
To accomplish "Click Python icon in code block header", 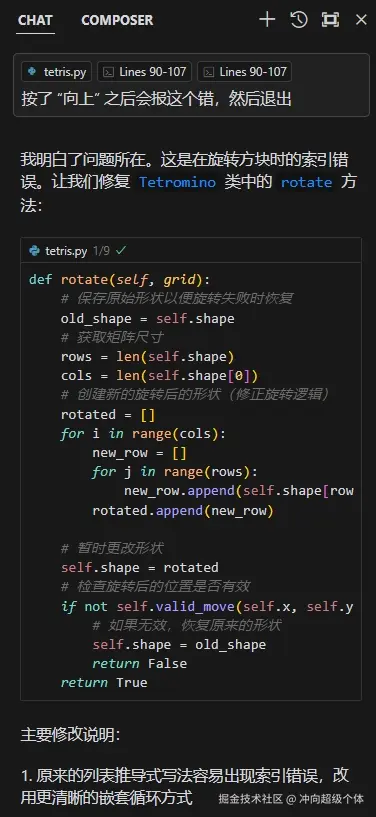I will point(35,251).
